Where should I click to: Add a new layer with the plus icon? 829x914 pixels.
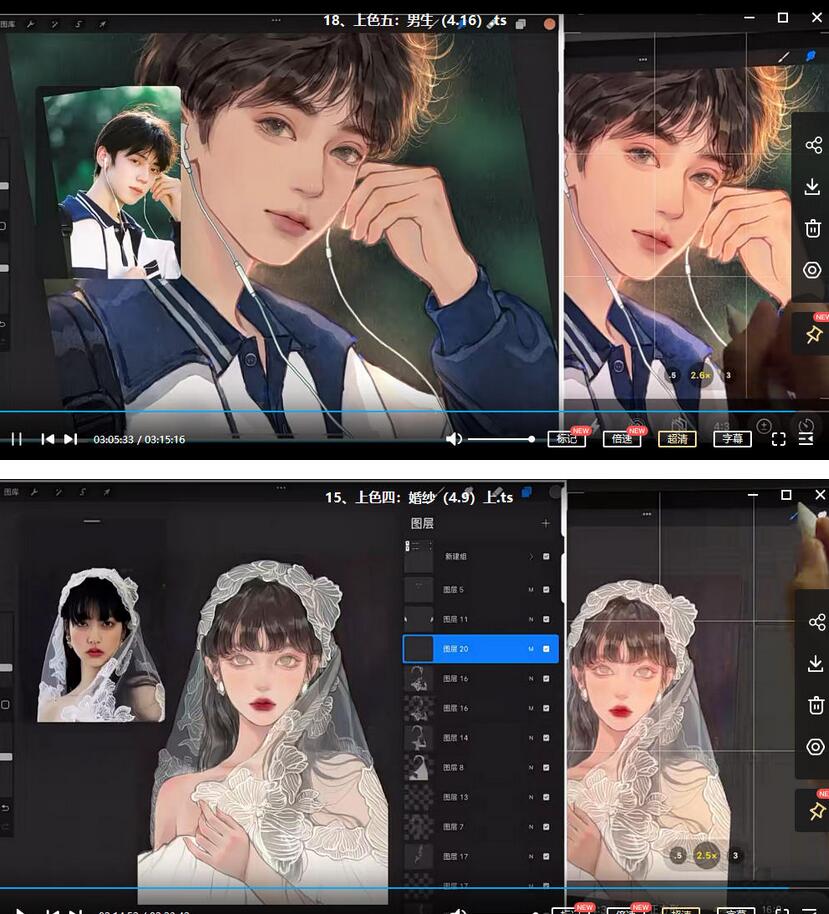(546, 523)
